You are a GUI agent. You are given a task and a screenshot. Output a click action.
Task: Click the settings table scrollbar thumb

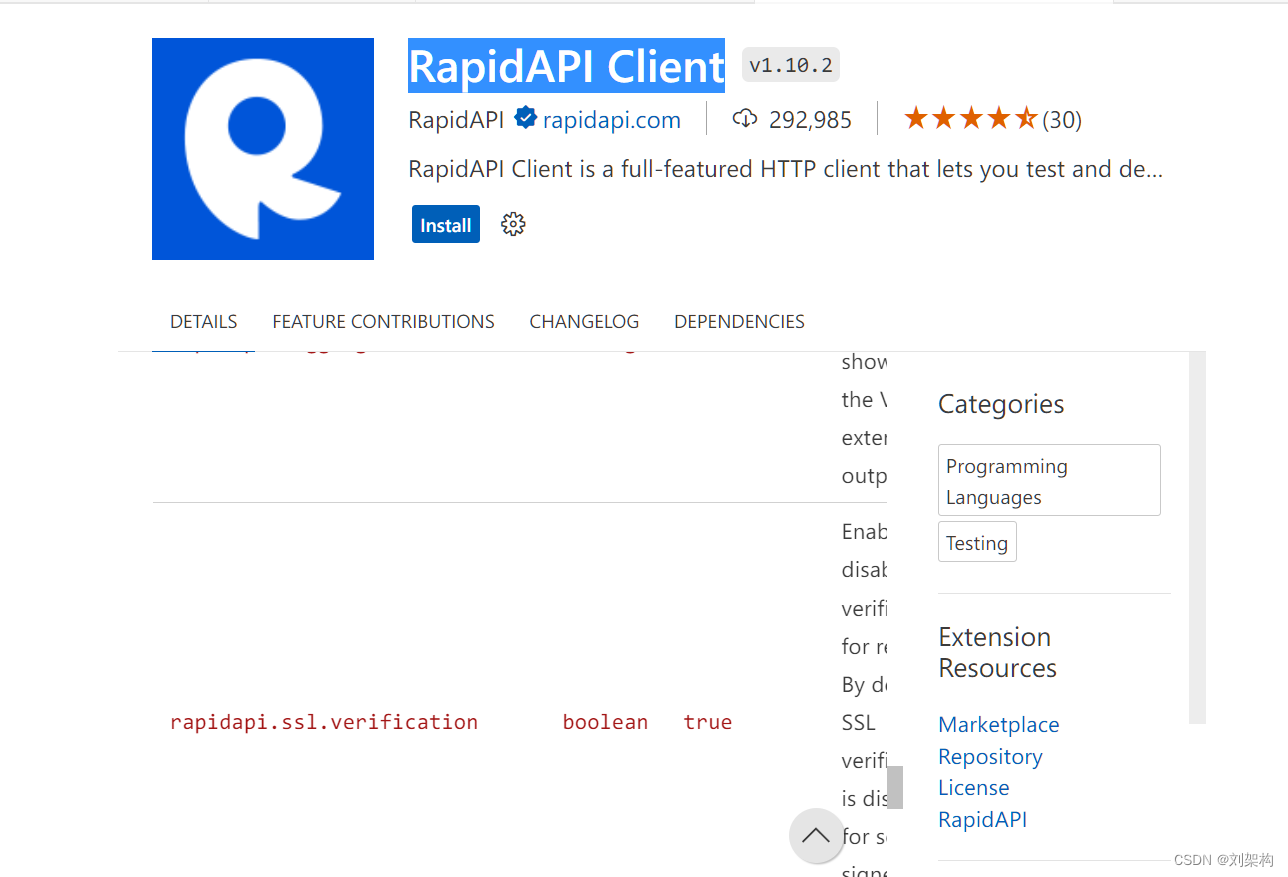895,787
